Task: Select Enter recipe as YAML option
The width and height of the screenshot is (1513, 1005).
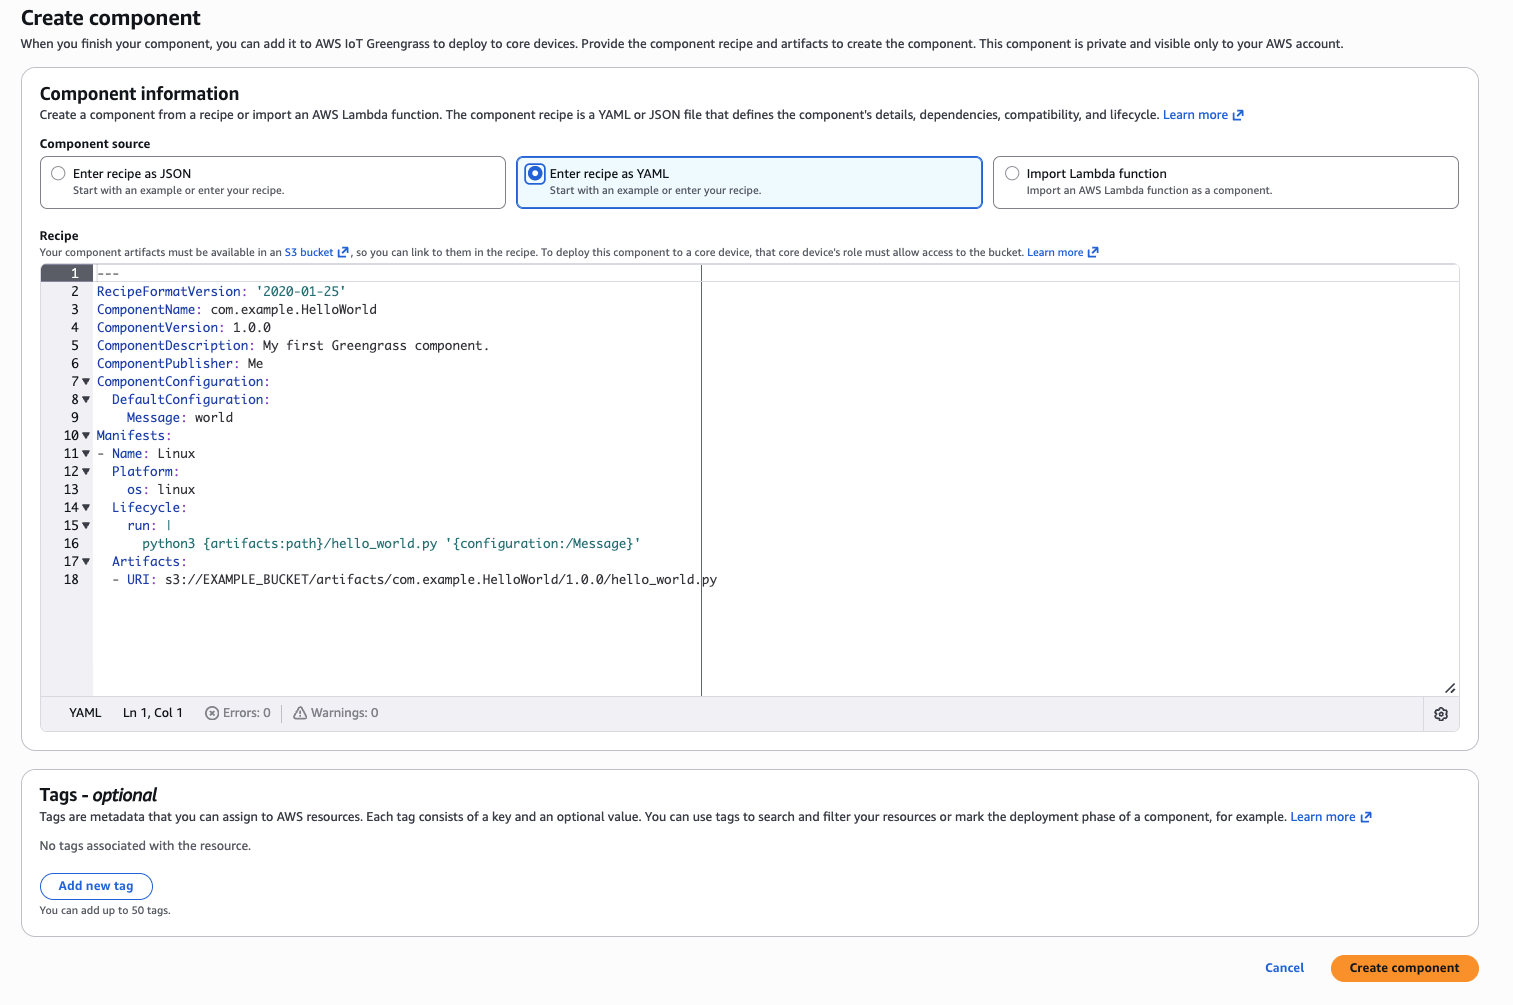Action: pyautogui.click(x=749, y=182)
